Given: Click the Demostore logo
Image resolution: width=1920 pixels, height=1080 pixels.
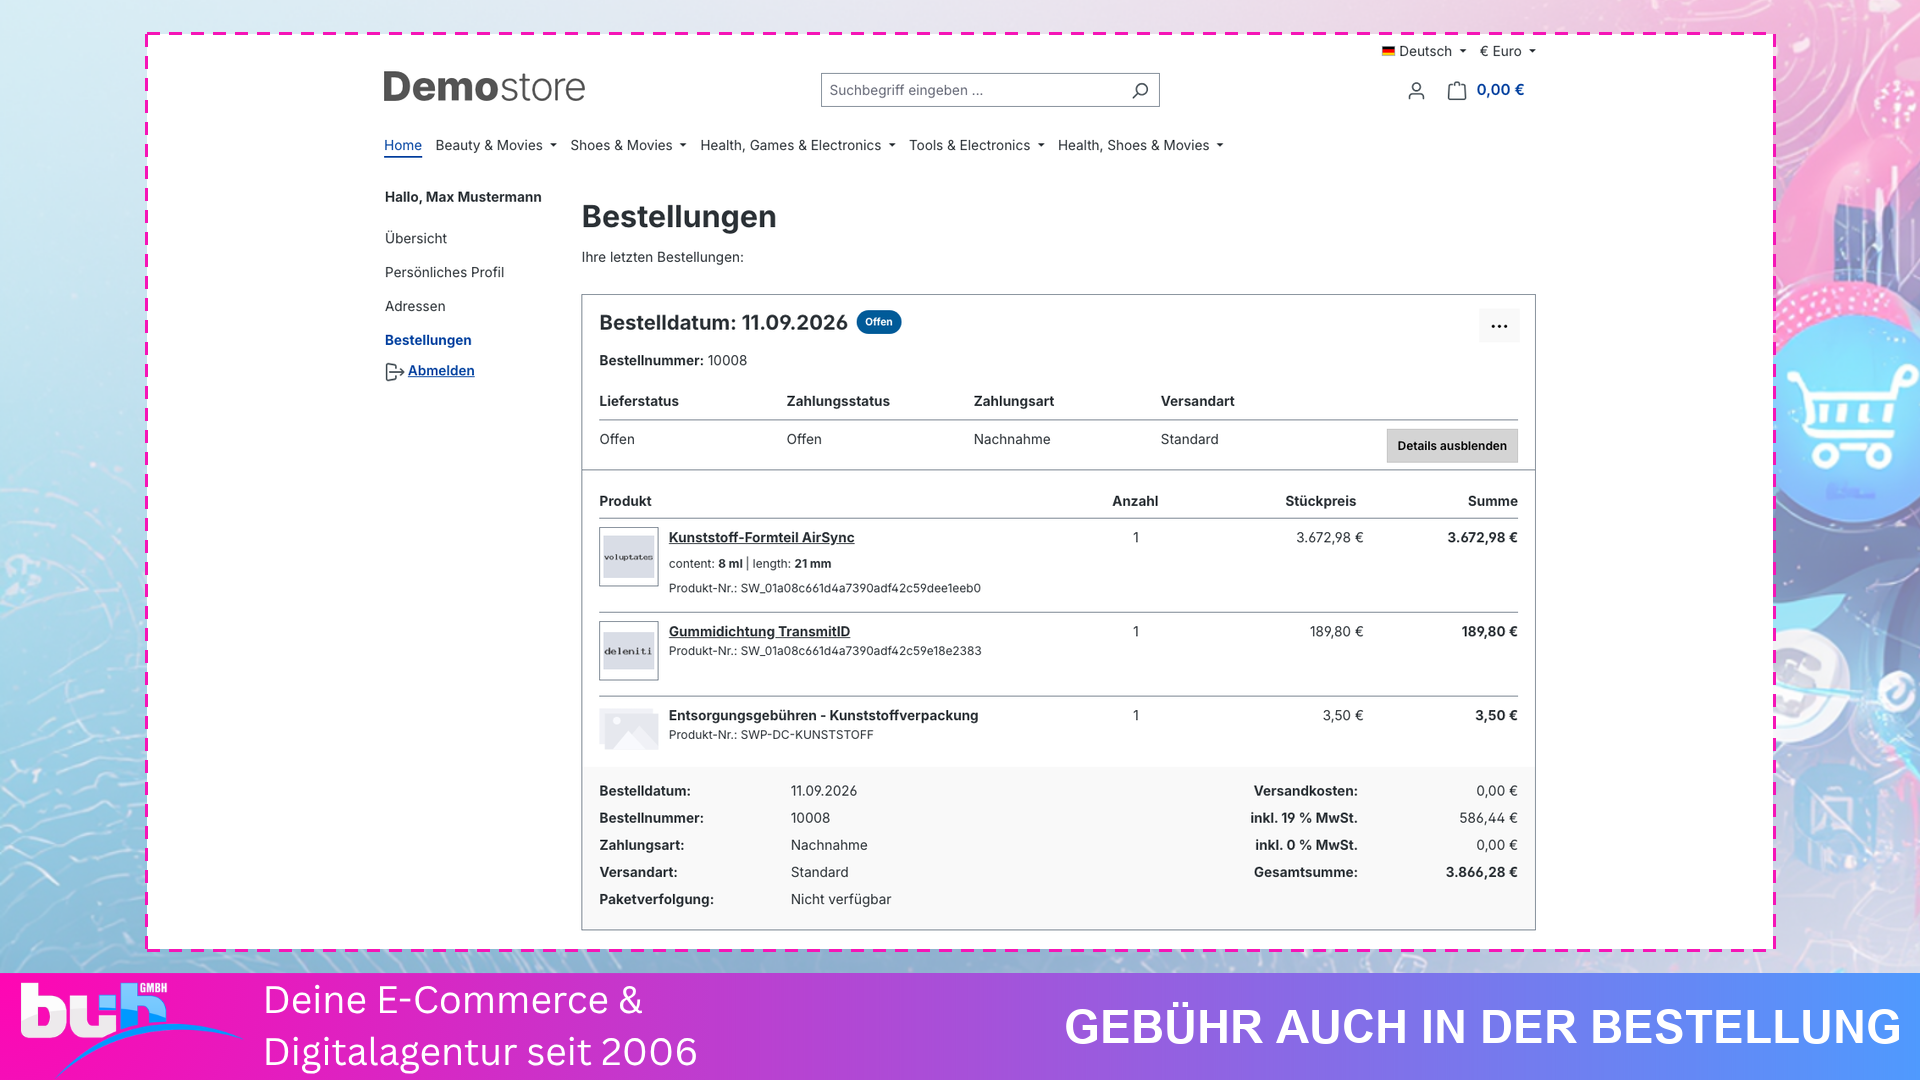Looking at the screenshot, I should tap(484, 88).
